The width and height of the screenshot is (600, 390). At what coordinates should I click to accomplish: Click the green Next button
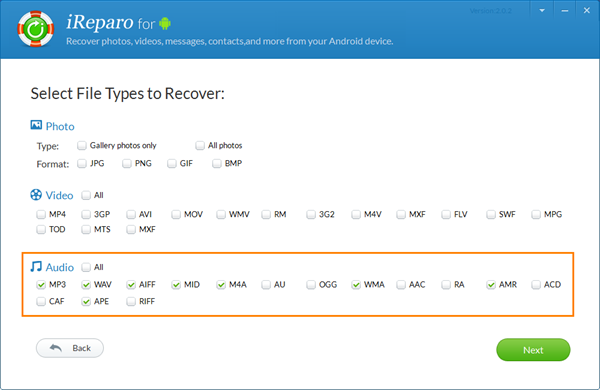[533, 350]
